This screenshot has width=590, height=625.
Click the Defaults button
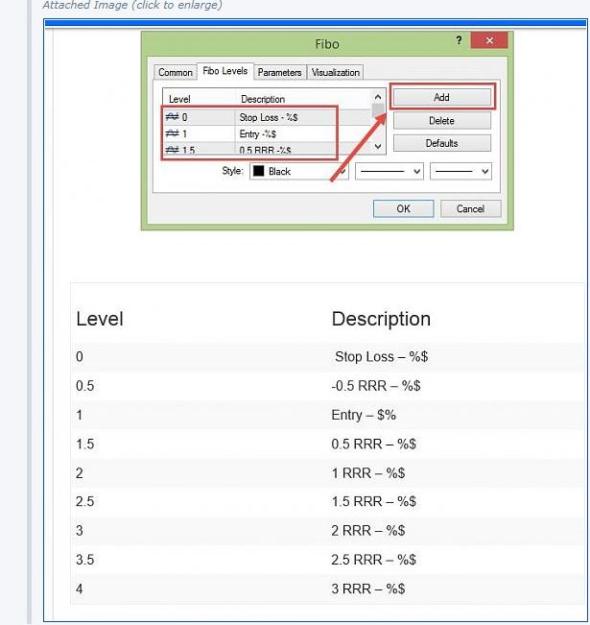442,143
